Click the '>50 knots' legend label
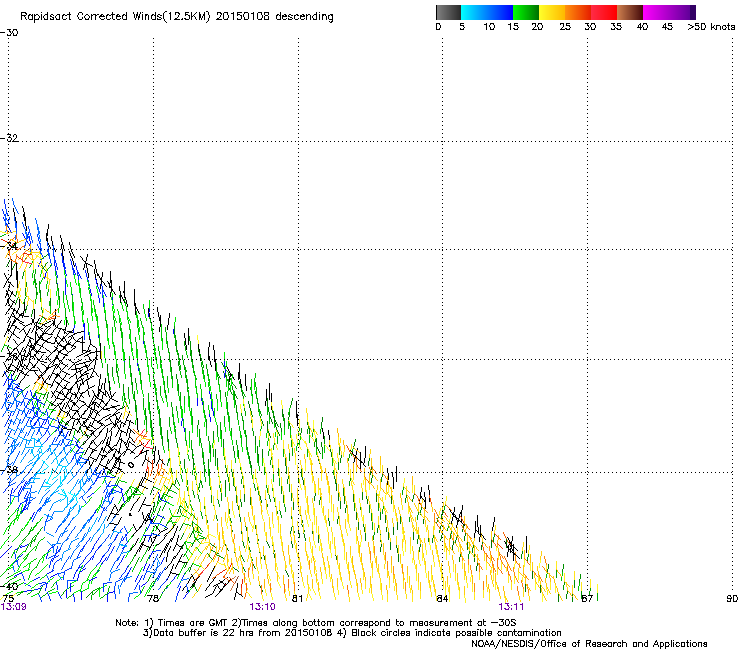This screenshot has width=740, height=650. click(x=711, y=27)
